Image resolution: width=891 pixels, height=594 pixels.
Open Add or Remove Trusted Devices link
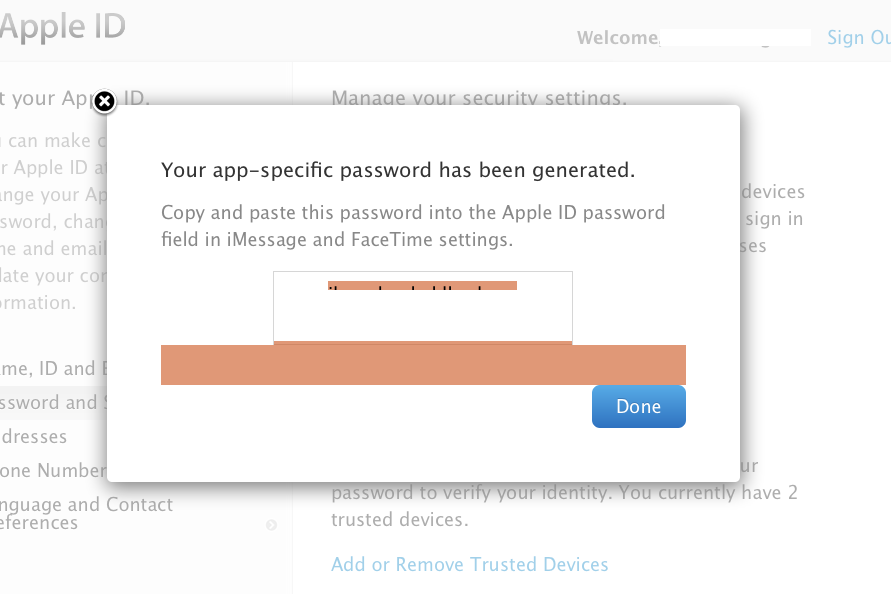pyautogui.click(x=469, y=565)
